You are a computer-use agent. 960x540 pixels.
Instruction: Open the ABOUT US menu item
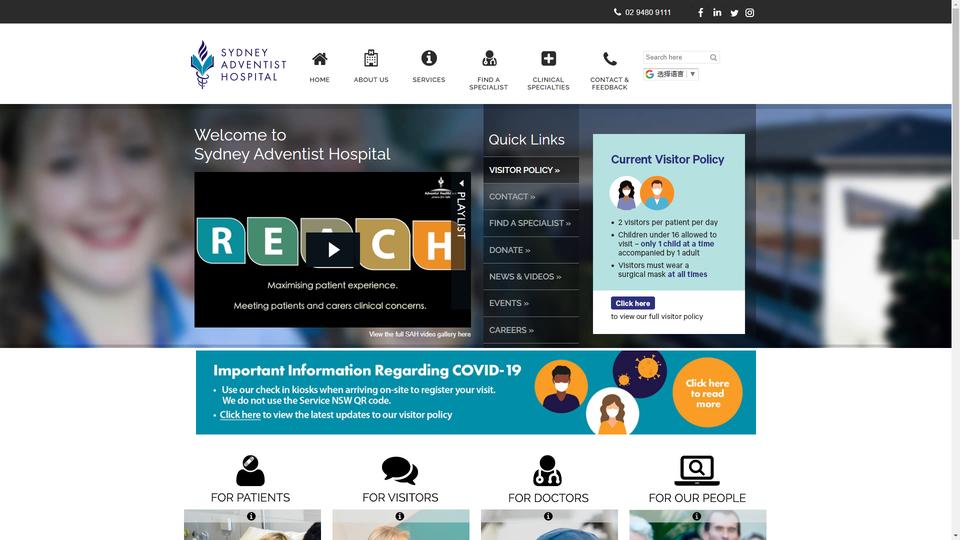tap(371, 80)
